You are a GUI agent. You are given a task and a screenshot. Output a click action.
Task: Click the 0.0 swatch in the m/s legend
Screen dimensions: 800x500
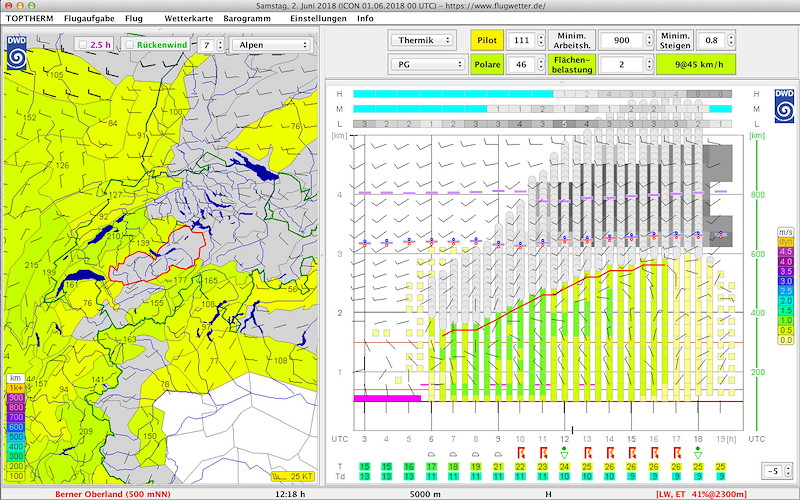point(786,340)
